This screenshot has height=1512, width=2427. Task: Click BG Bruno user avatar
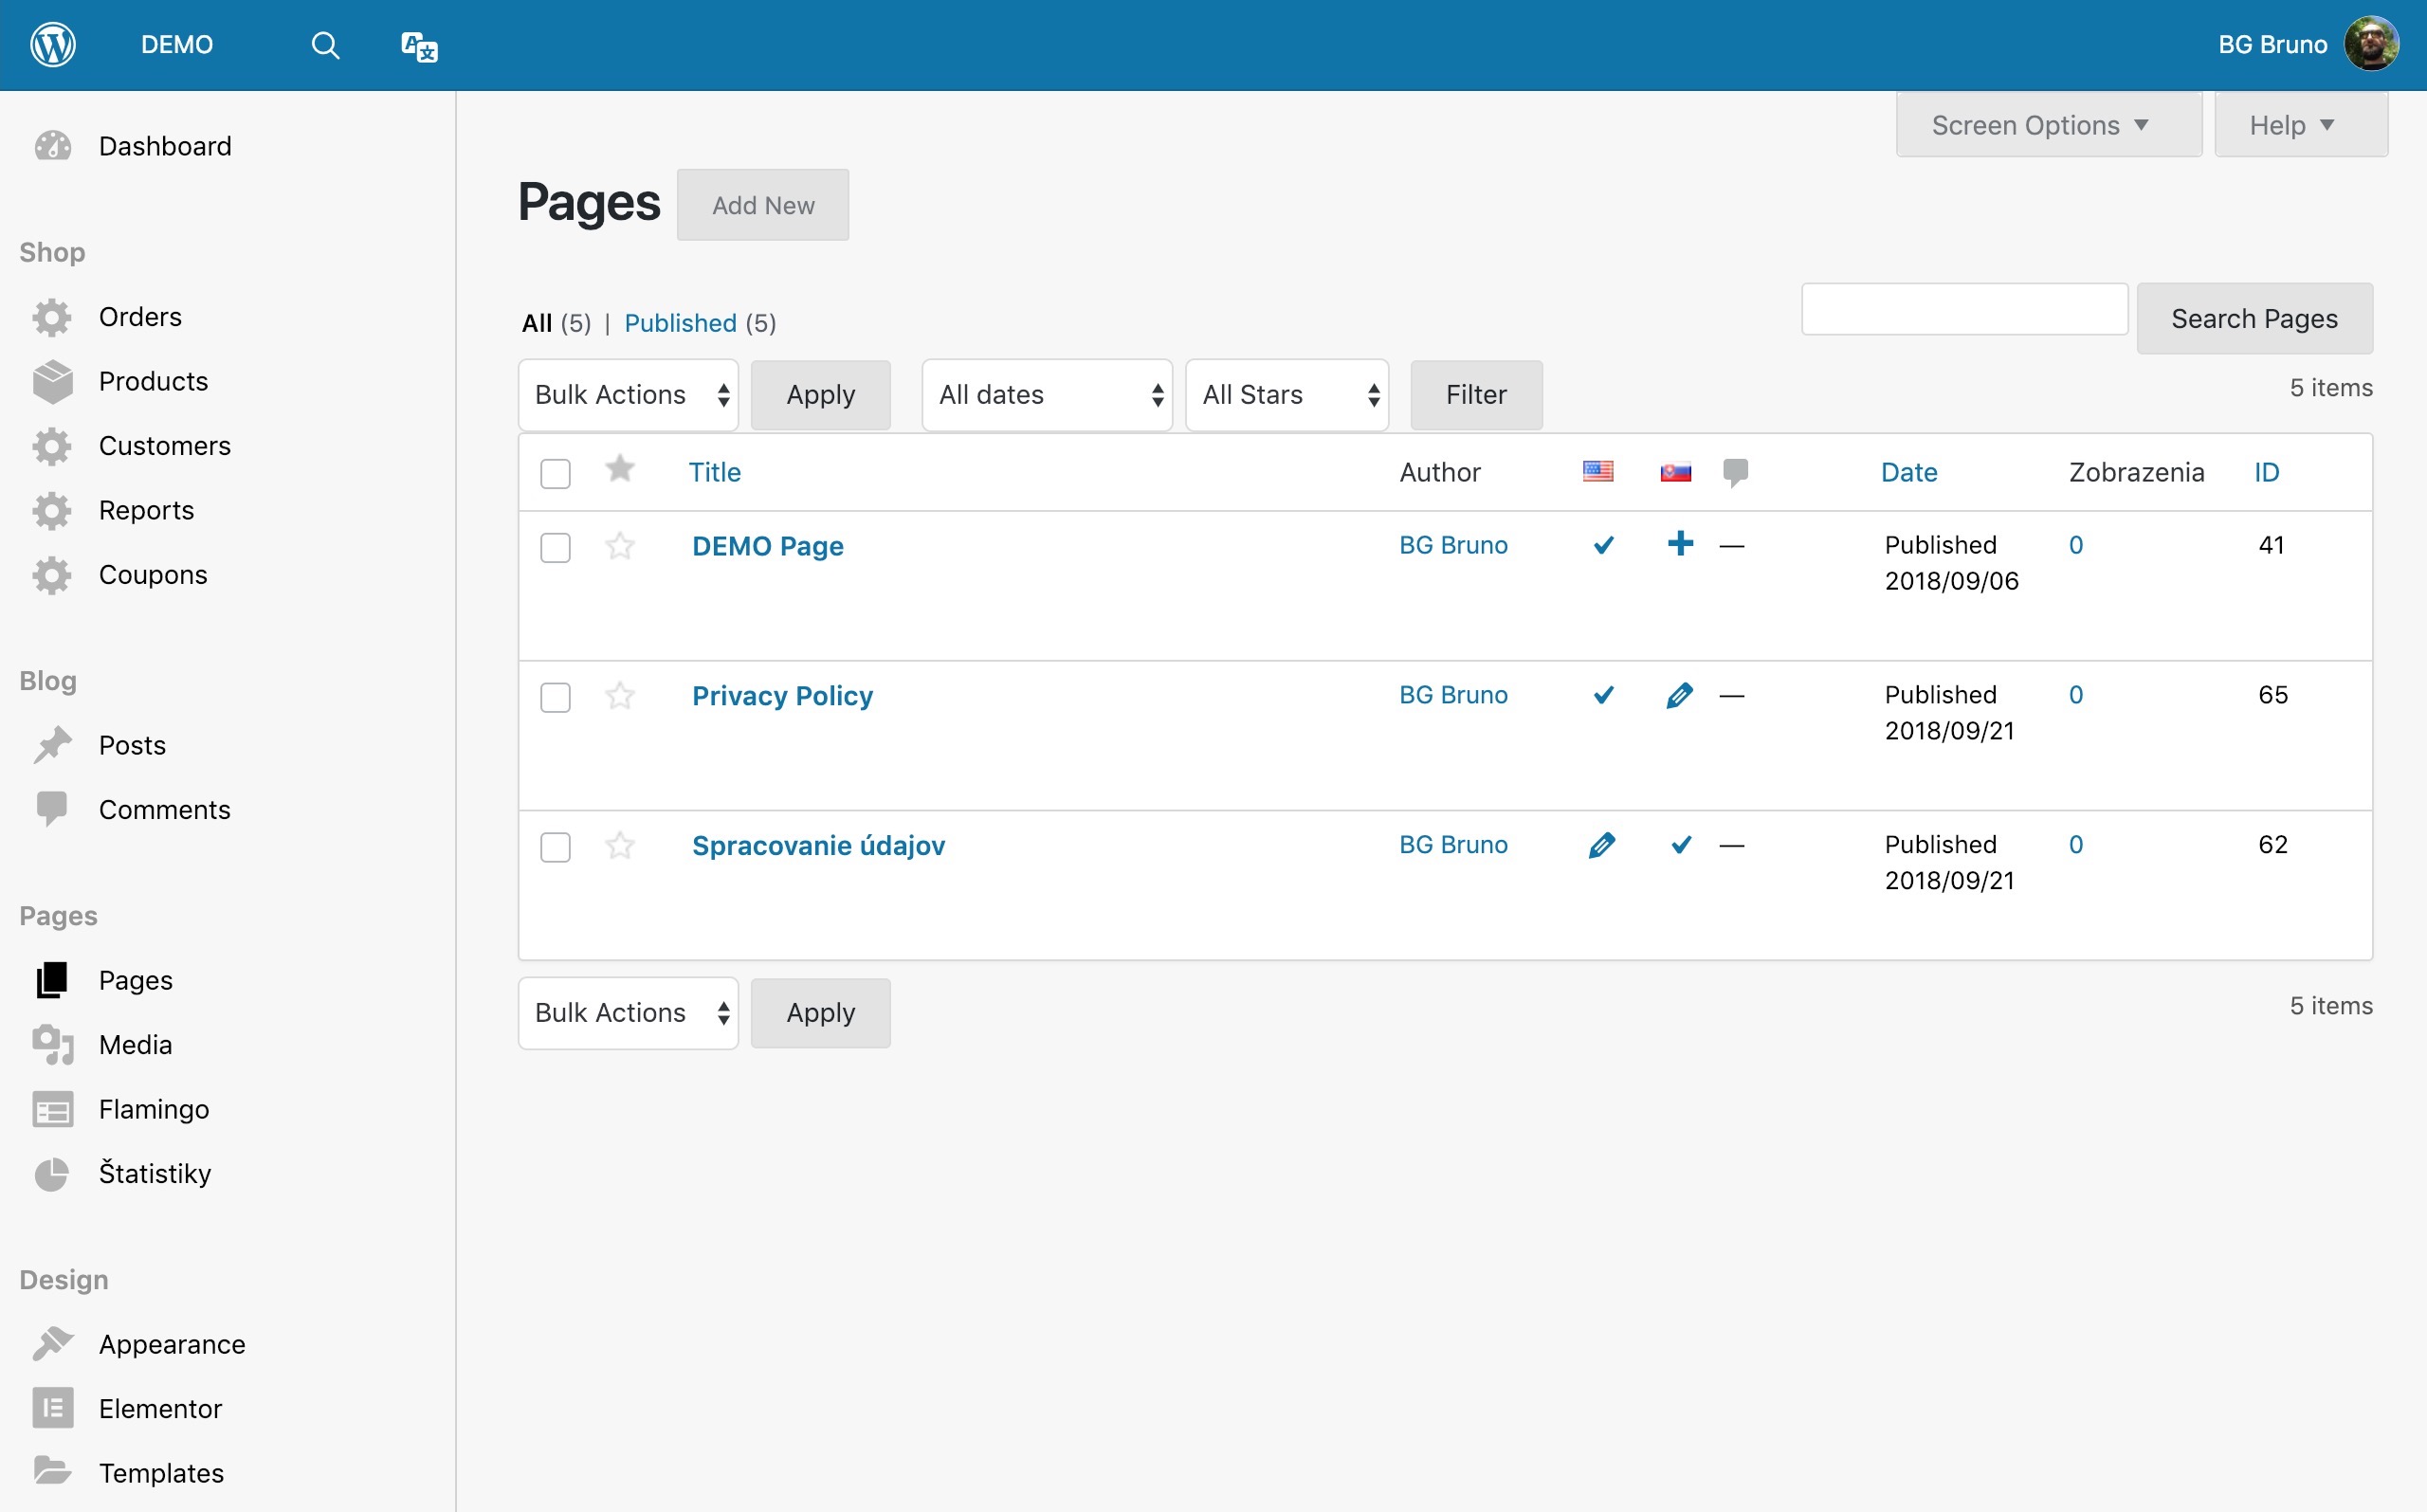coord(2371,45)
